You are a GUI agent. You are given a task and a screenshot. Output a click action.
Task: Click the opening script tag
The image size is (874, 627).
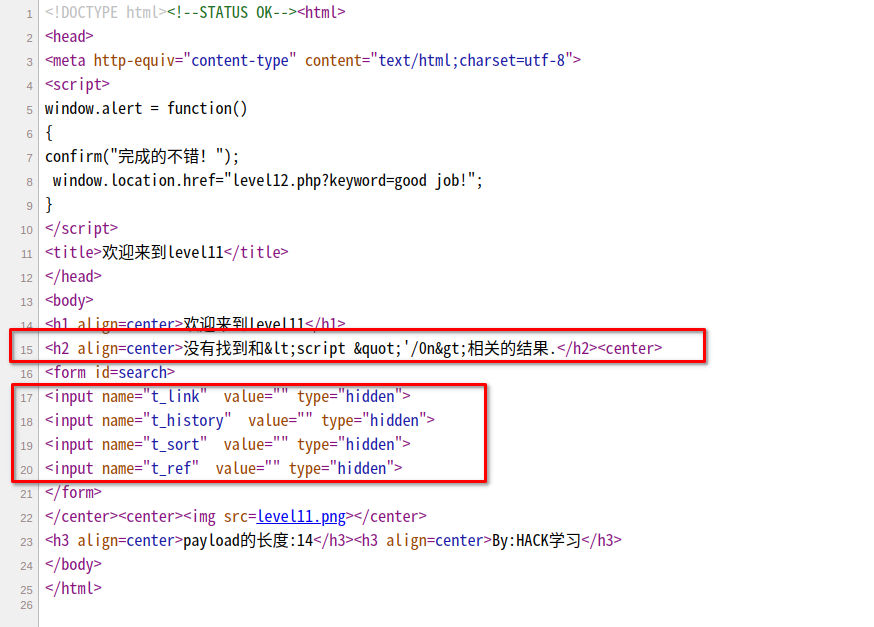[77, 84]
